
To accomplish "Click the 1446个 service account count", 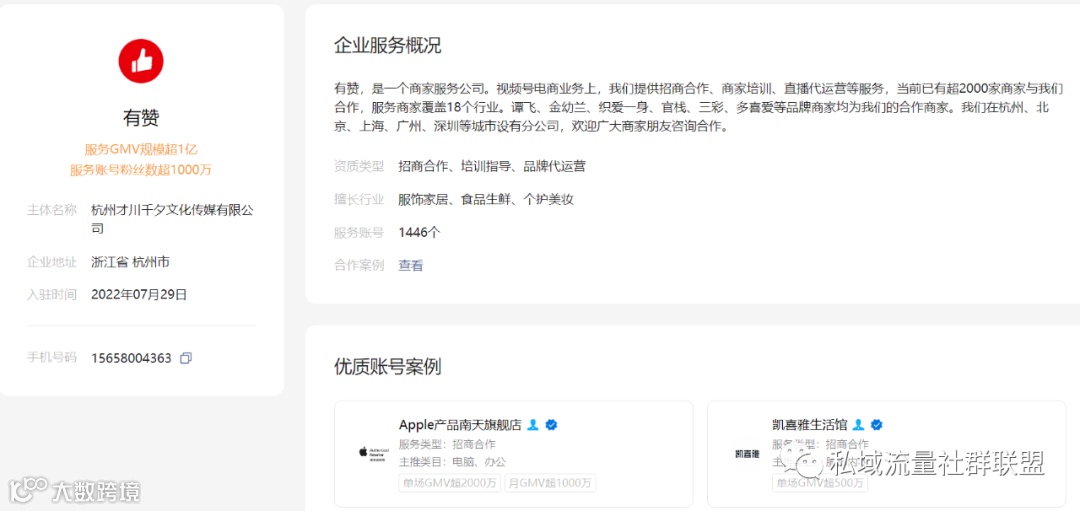I will click(419, 233).
